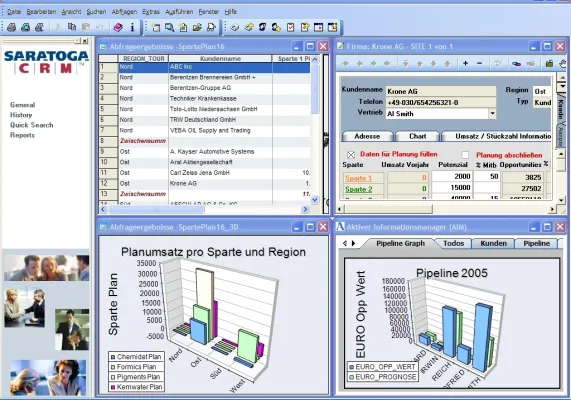Open the Fenster menu
The width and height of the screenshot is (571, 400).
(x=209, y=12)
